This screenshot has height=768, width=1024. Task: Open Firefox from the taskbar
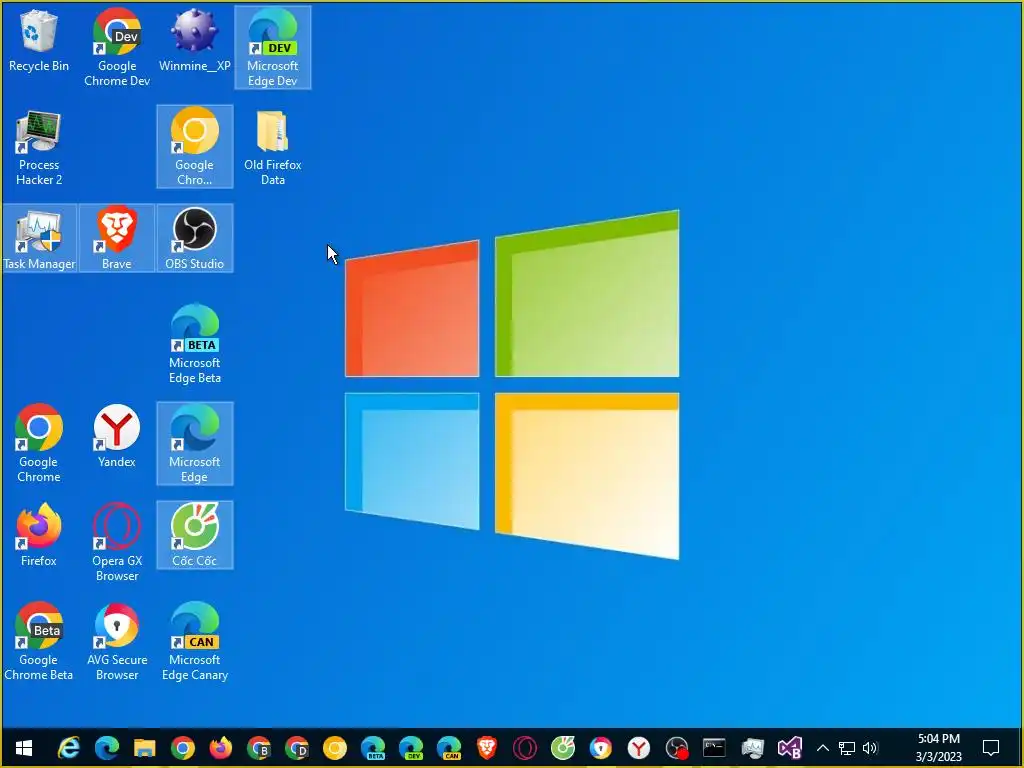pyautogui.click(x=221, y=748)
